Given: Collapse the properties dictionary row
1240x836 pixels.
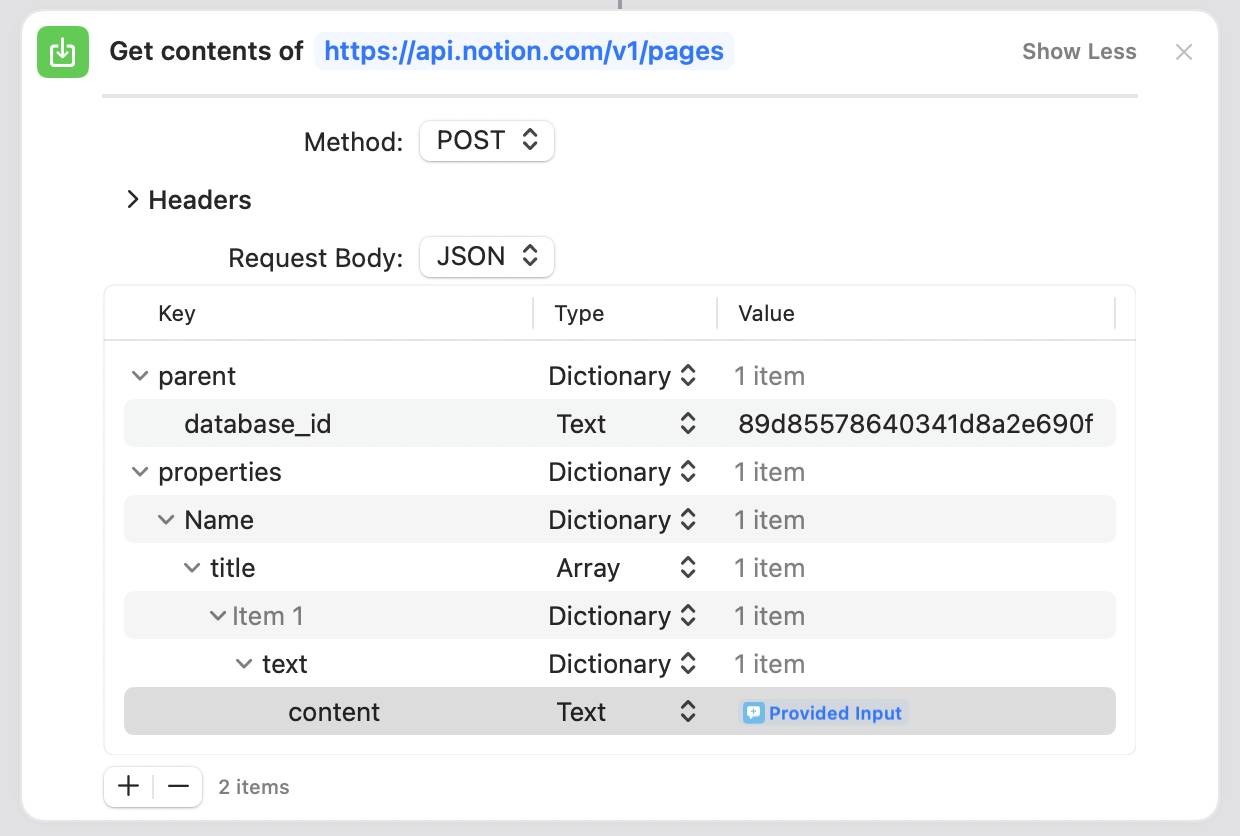Looking at the screenshot, I should pyautogui.click(x=138, y=473).
